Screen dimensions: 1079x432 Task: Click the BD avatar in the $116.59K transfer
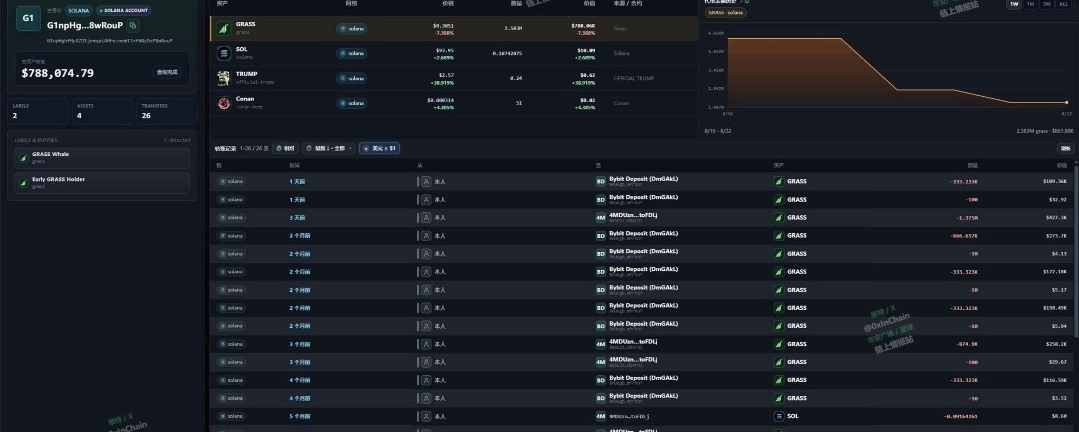coord(601,380)
